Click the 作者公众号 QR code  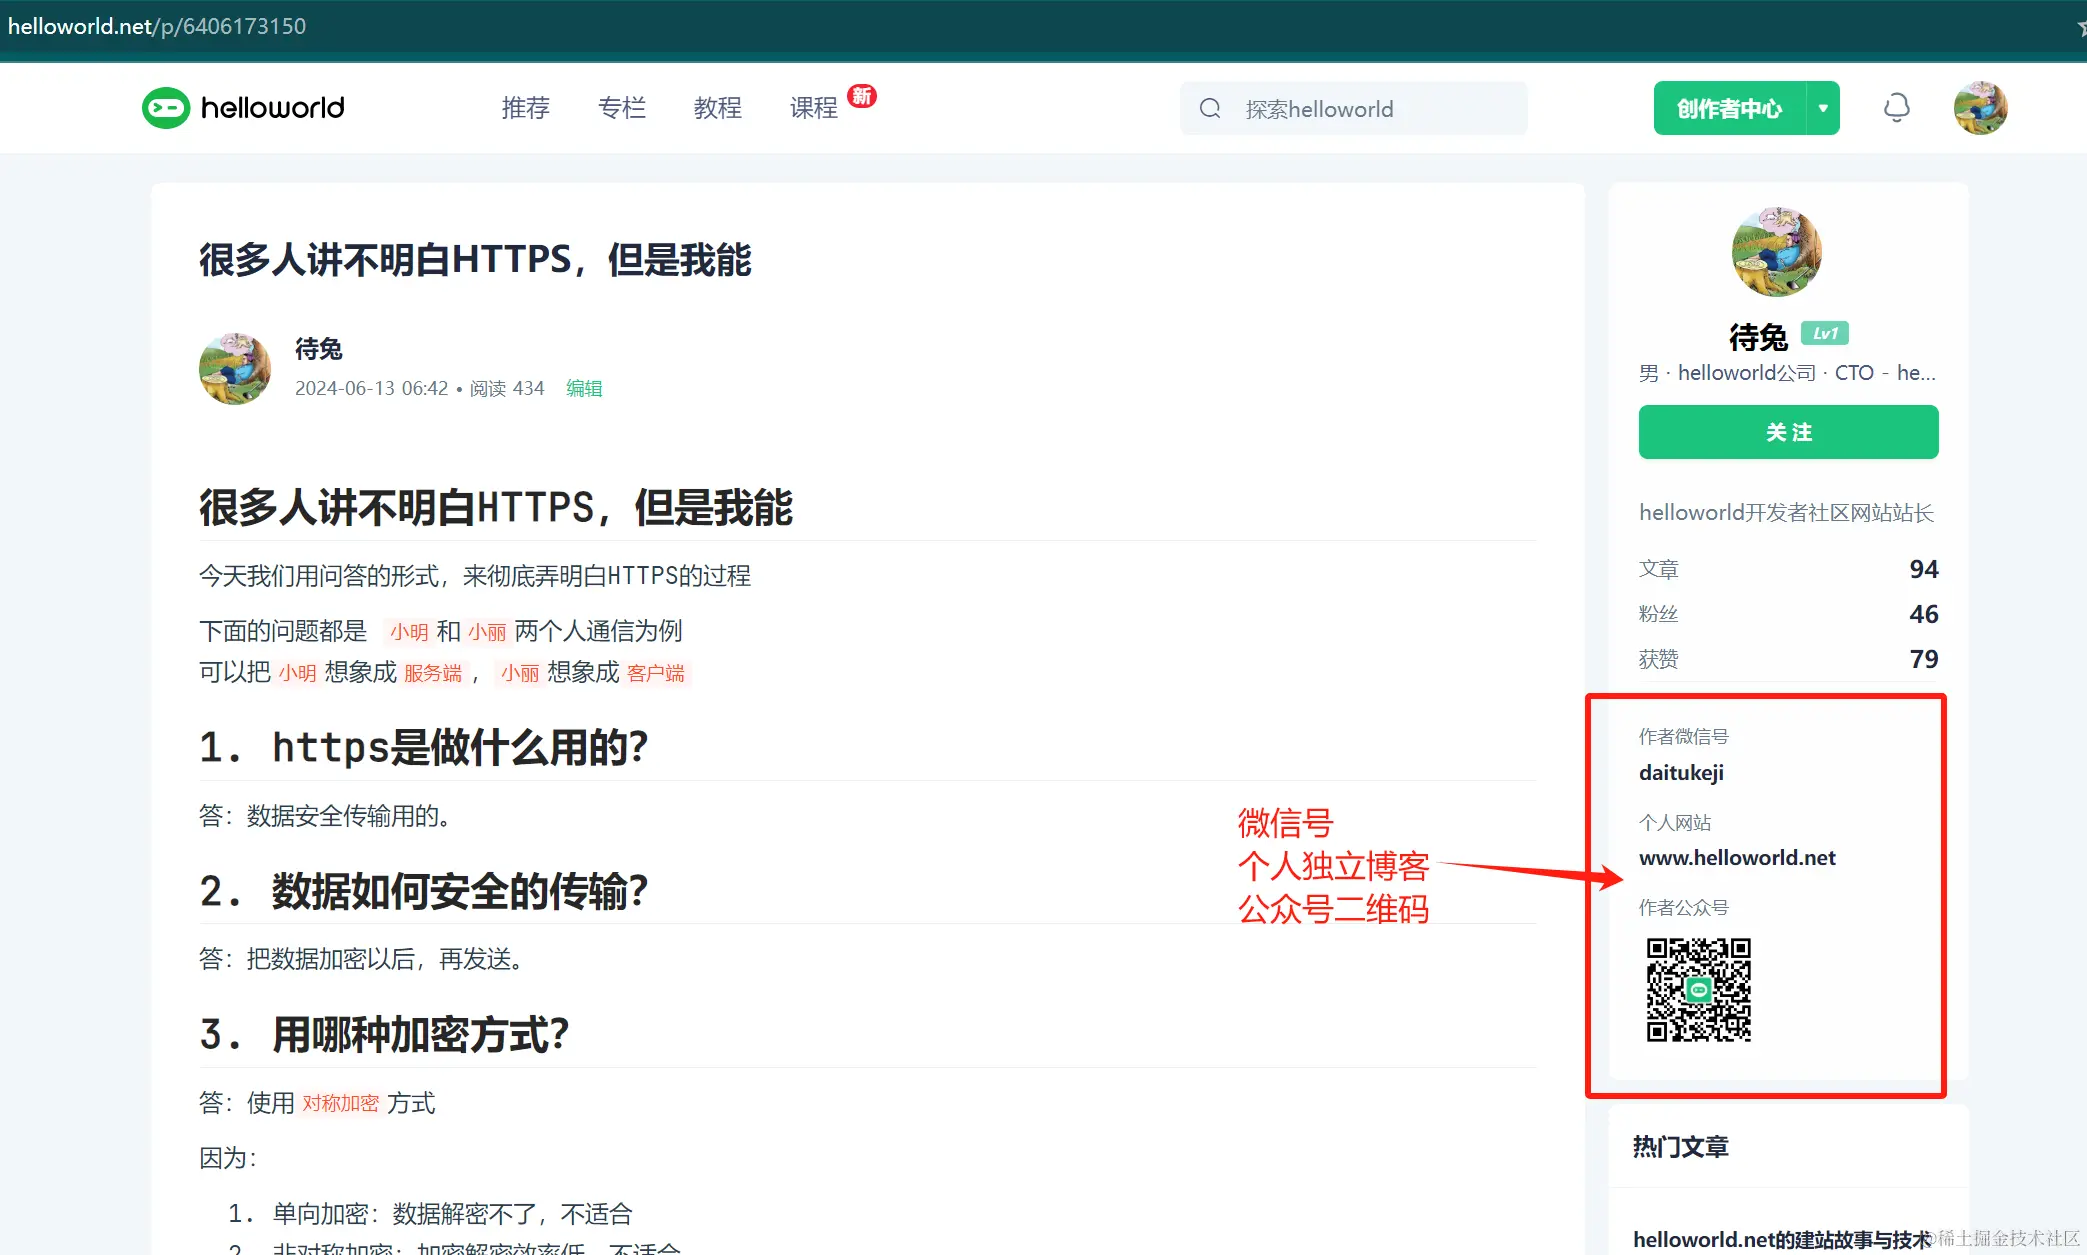(1698, 990)
